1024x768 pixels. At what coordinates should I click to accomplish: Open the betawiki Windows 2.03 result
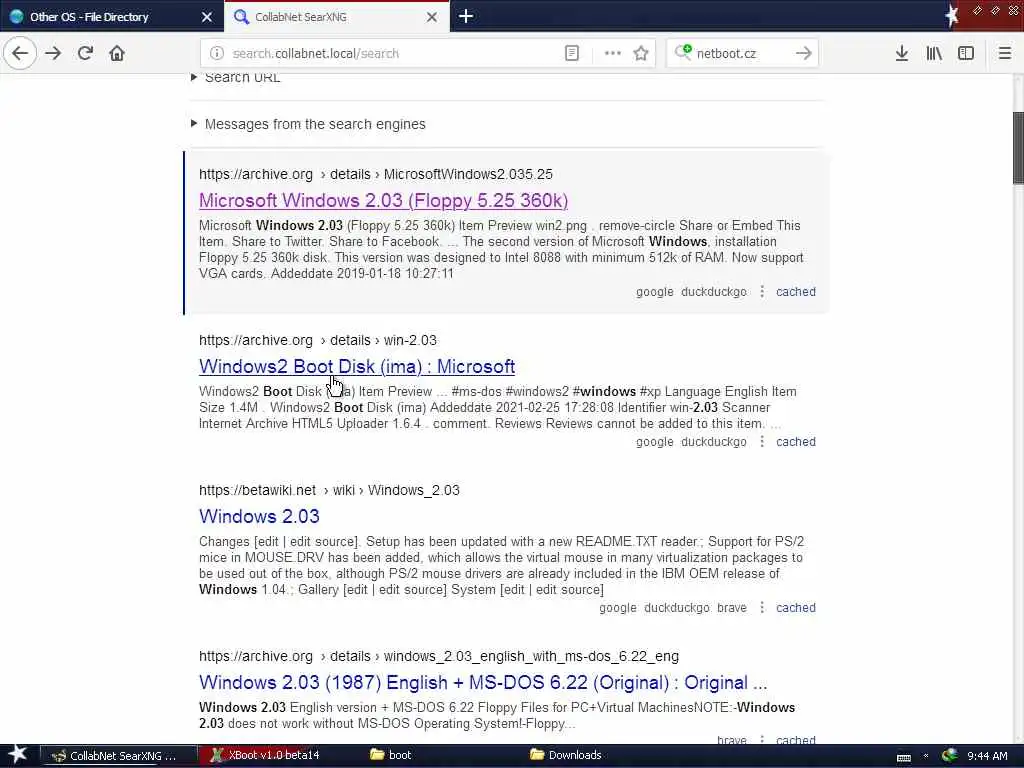point(259,517)
